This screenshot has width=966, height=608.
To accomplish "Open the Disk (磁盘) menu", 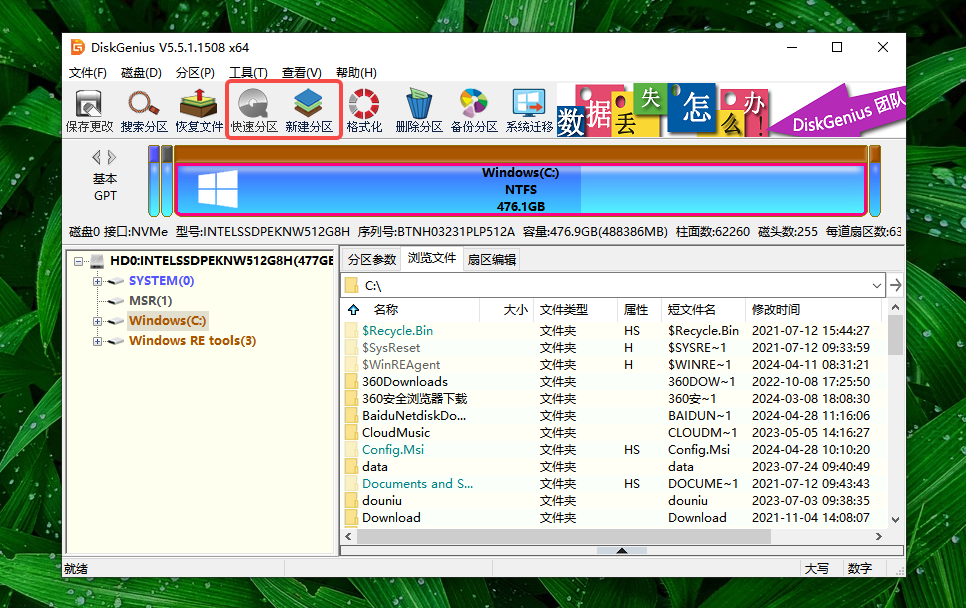I will (141, 73).
